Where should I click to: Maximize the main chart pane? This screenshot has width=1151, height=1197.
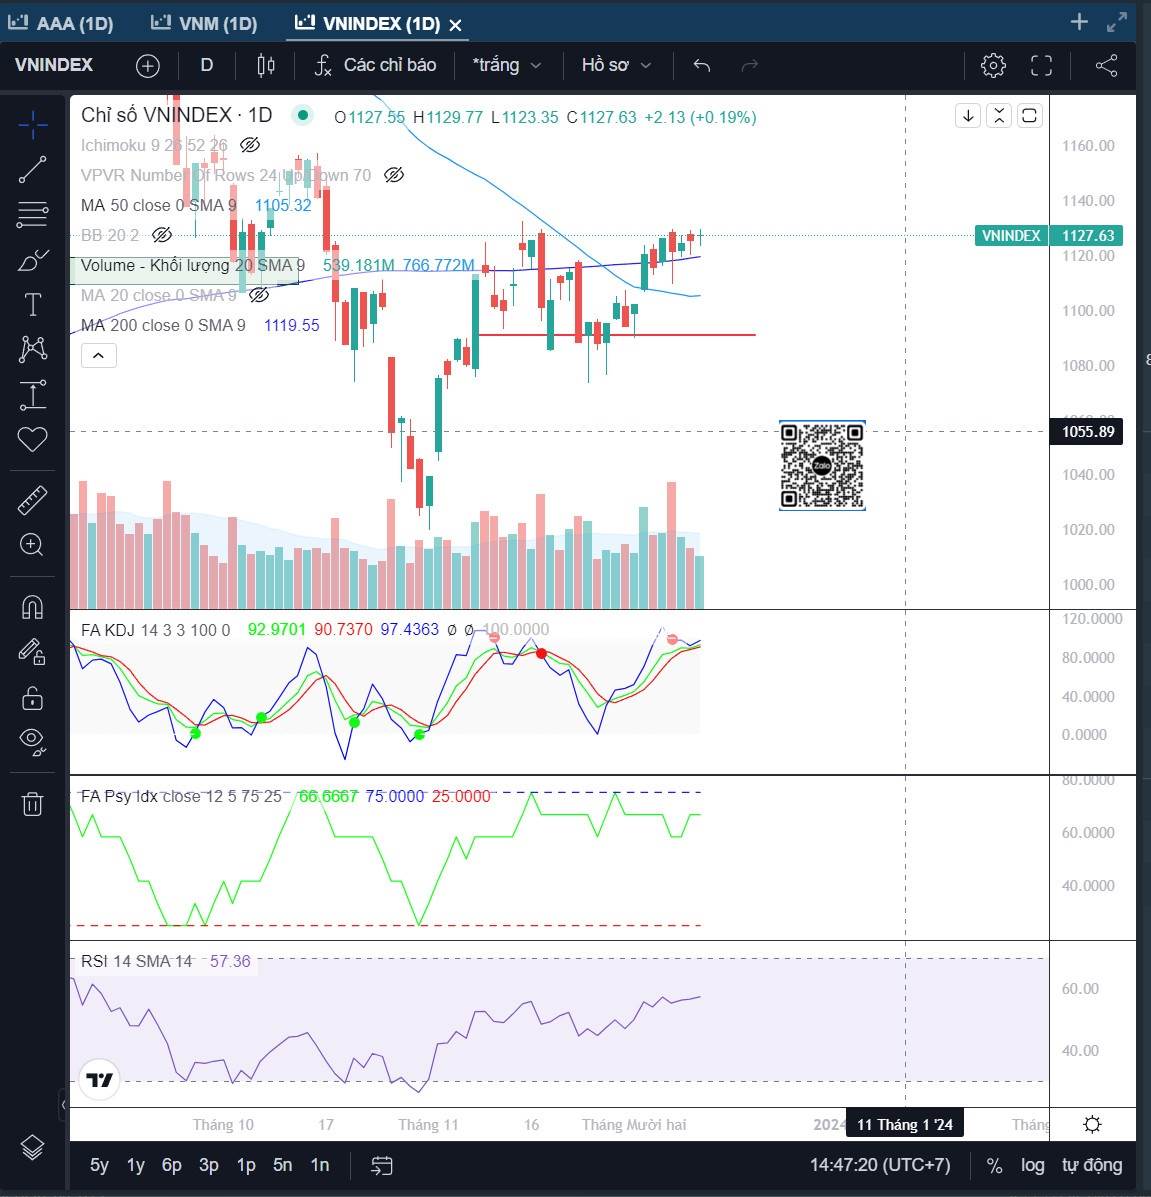pyautogui.click(x=1029, y=116)
